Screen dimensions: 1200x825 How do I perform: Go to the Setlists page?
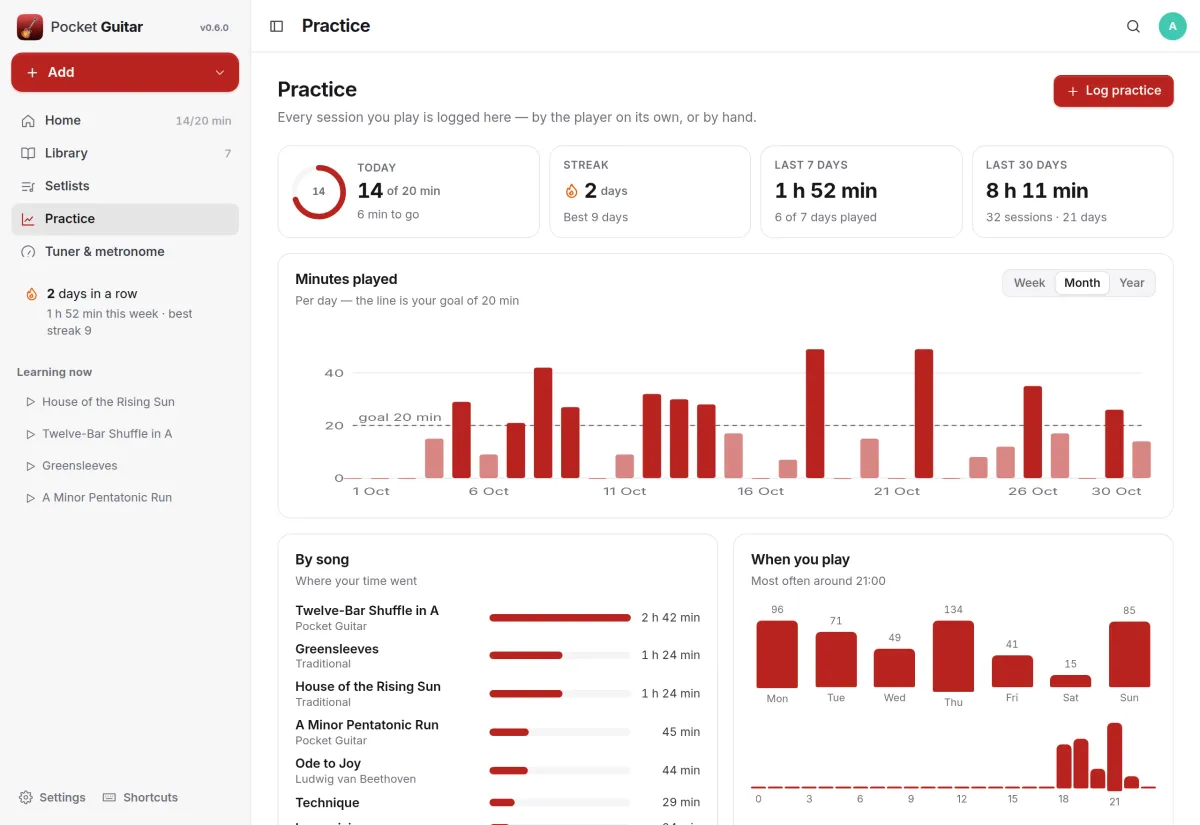pyautogui.click(x=125, y=186)
